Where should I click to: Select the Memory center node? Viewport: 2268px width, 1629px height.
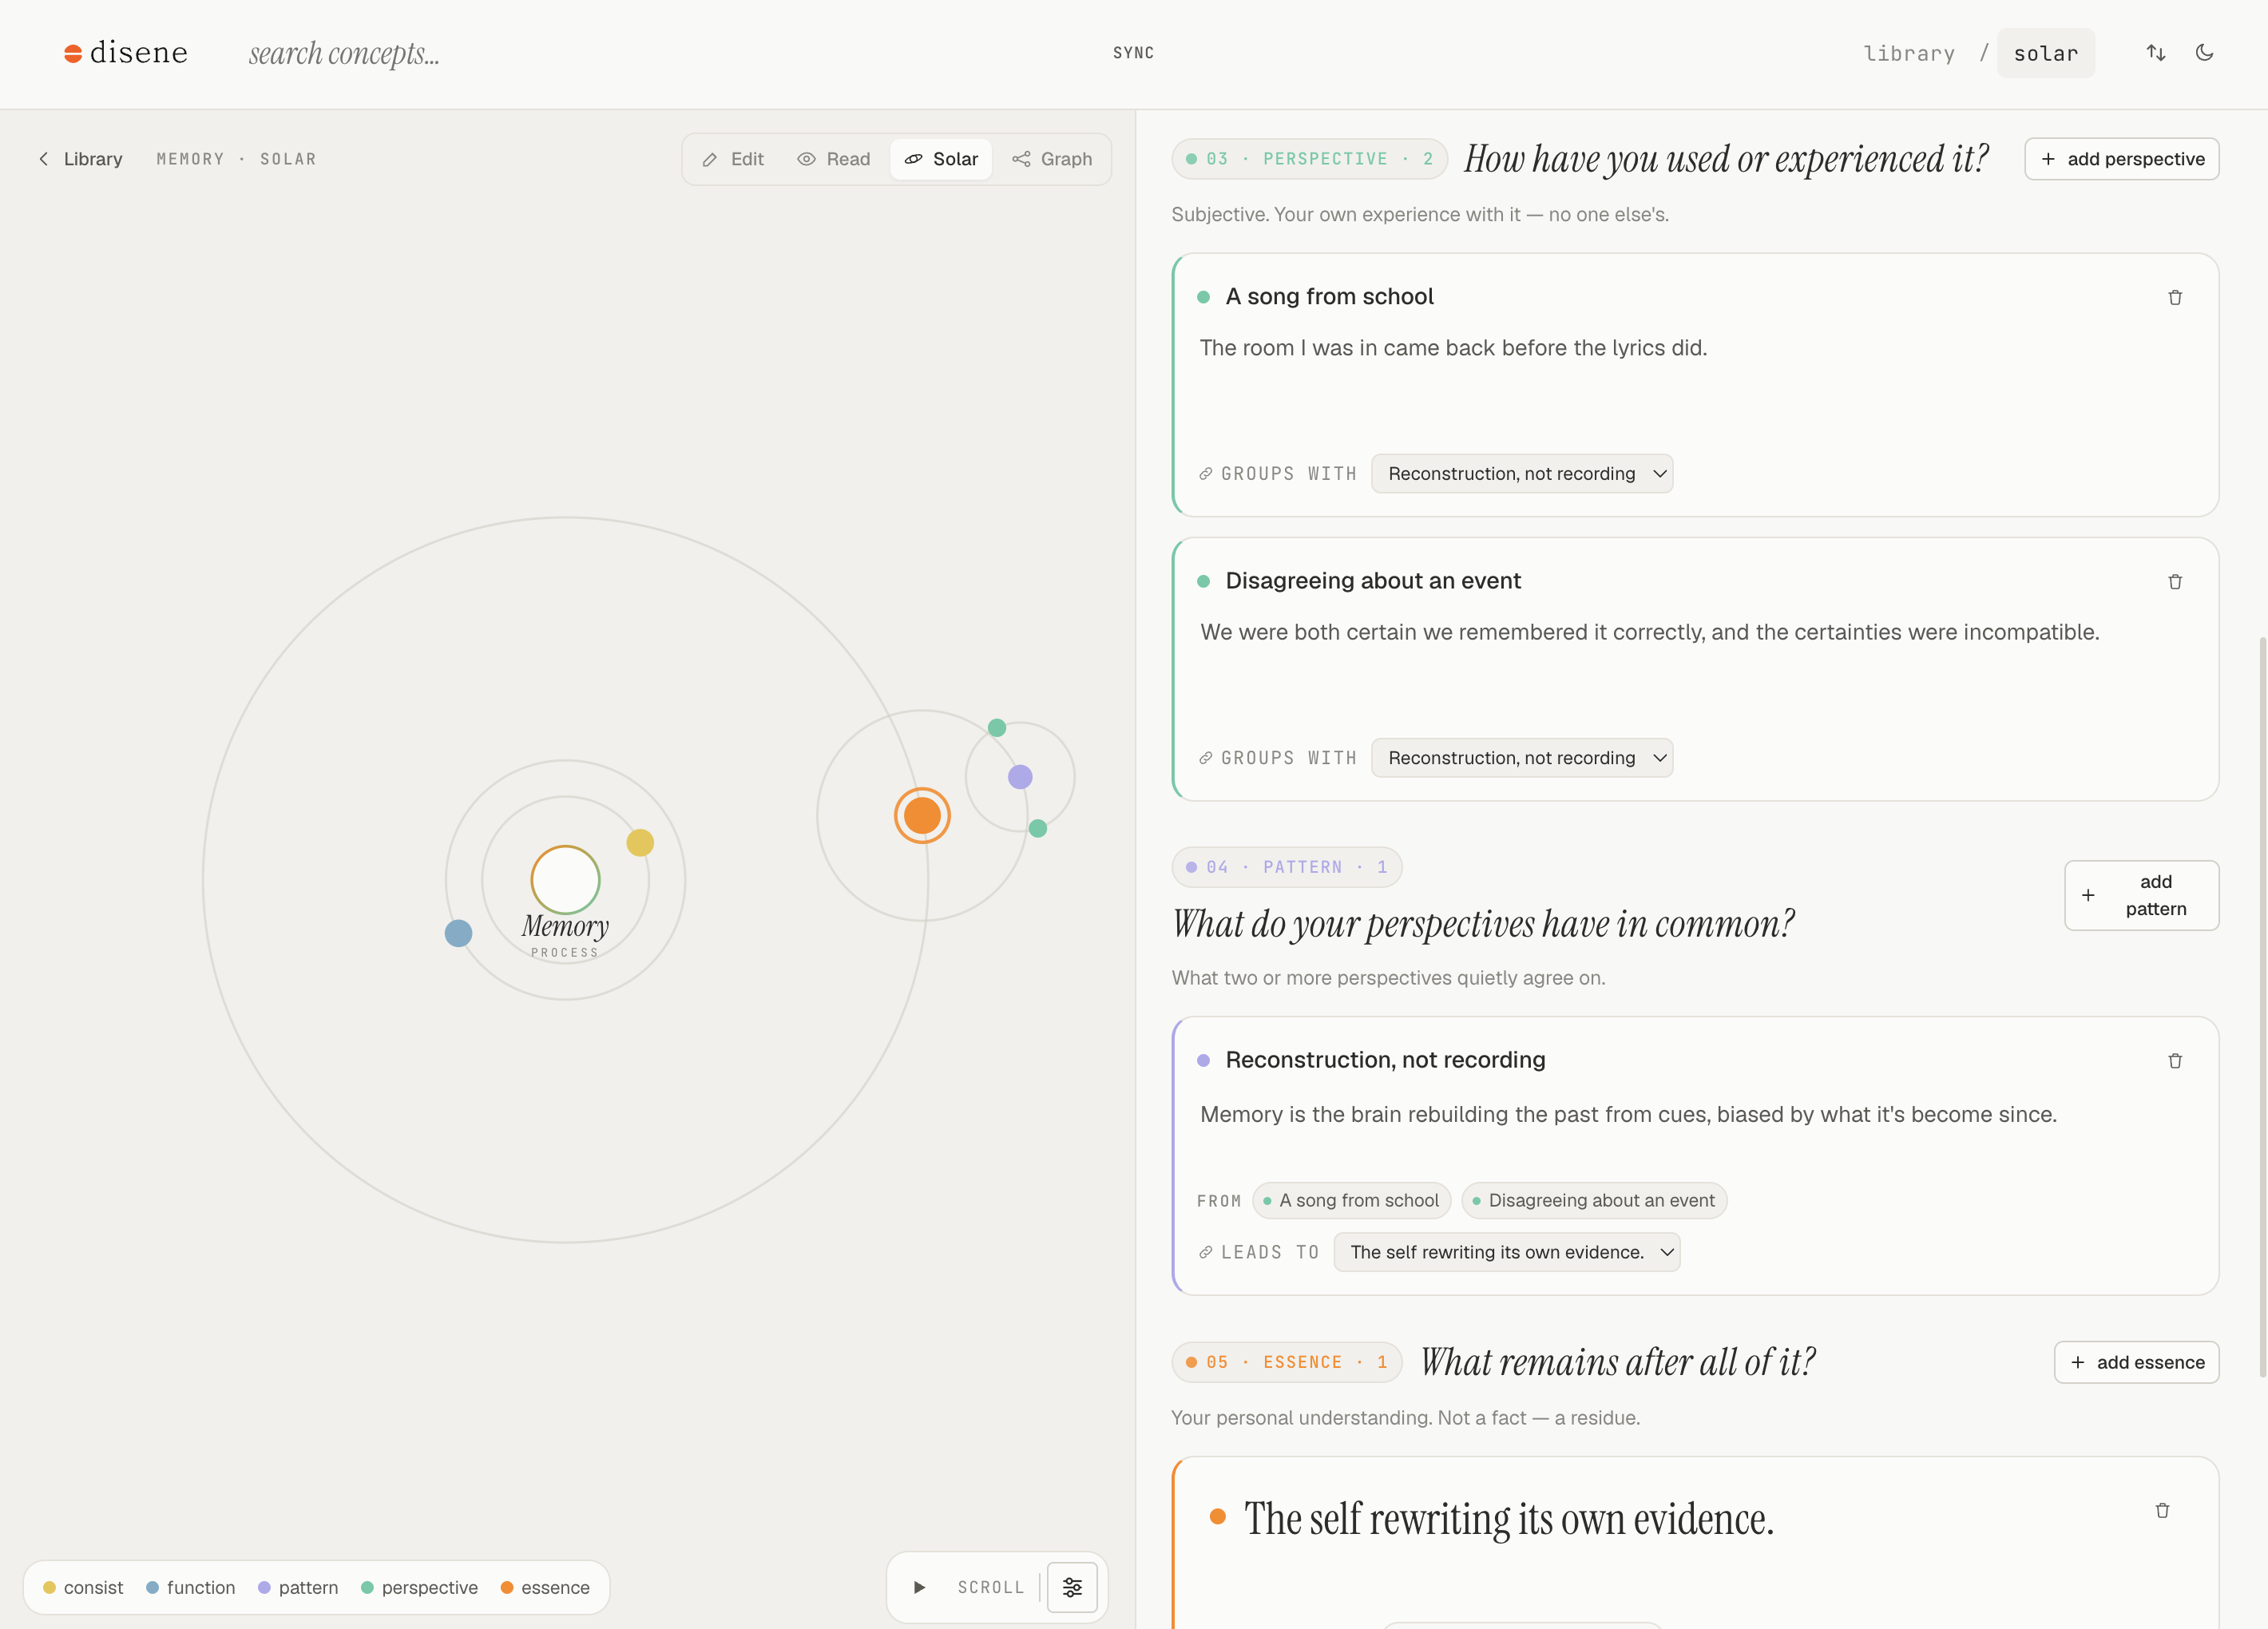click(x=565, y=880)
